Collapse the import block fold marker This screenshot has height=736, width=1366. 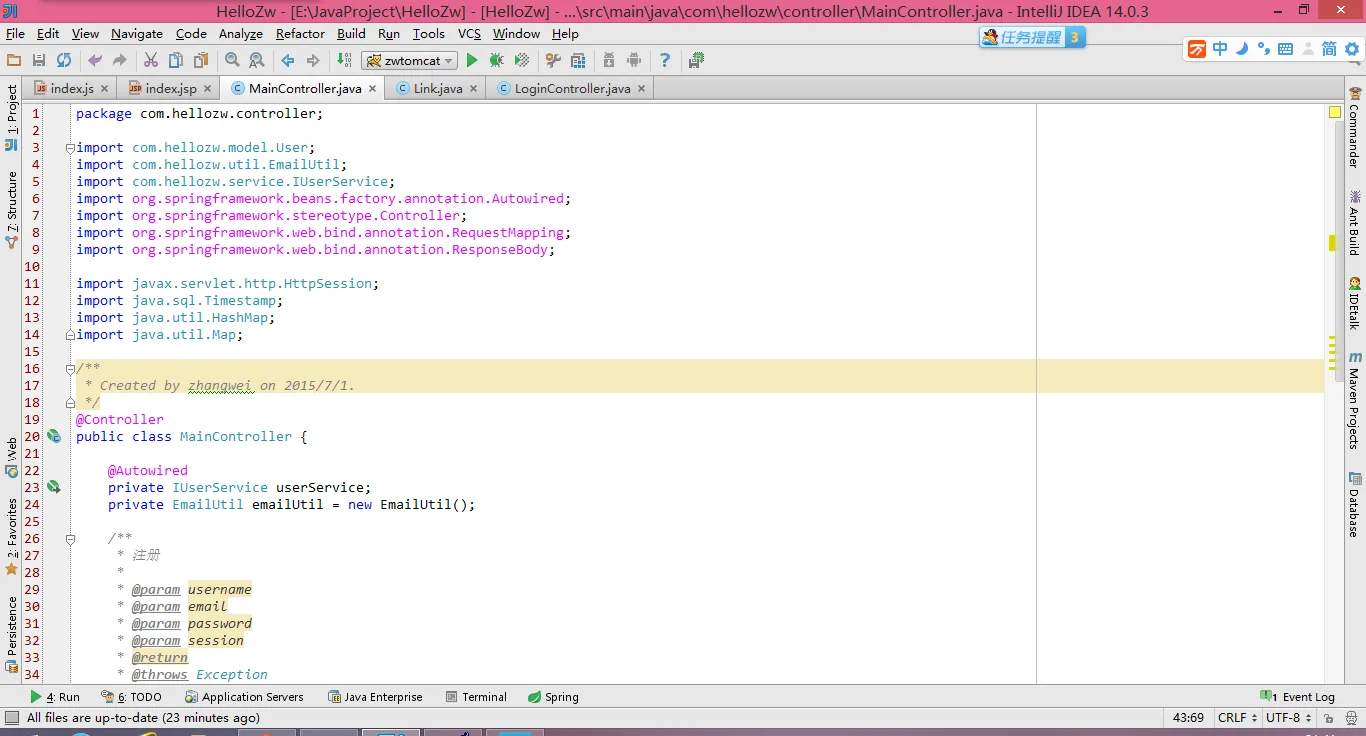[70, 148]
